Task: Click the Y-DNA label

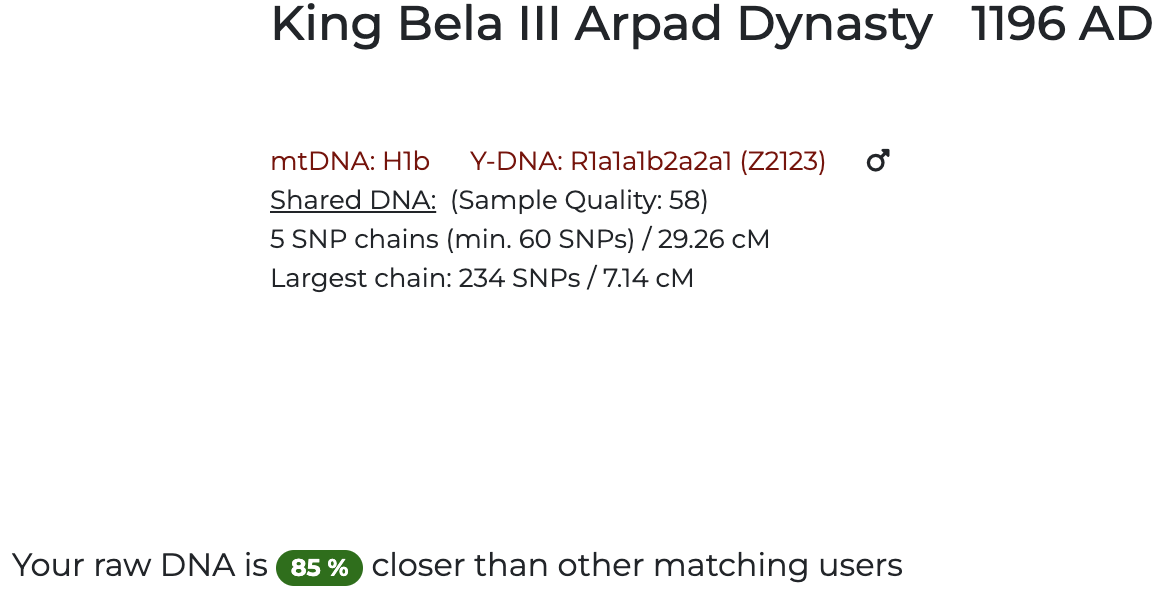Action: click(516, 161)
